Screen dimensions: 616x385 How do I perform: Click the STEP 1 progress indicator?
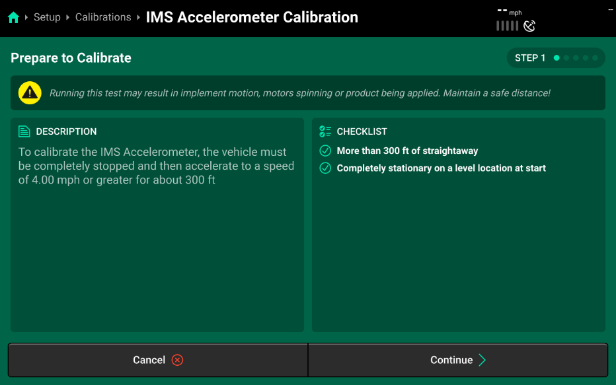click(556, 58)
